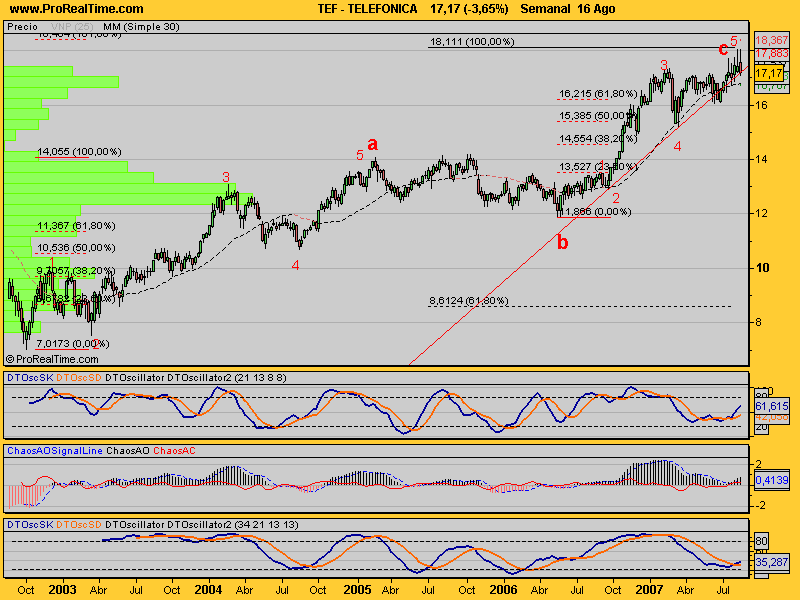800x600 pixels.
Task: Click the ChaosAOSignalLine indicator label
Action: [55, 451]
